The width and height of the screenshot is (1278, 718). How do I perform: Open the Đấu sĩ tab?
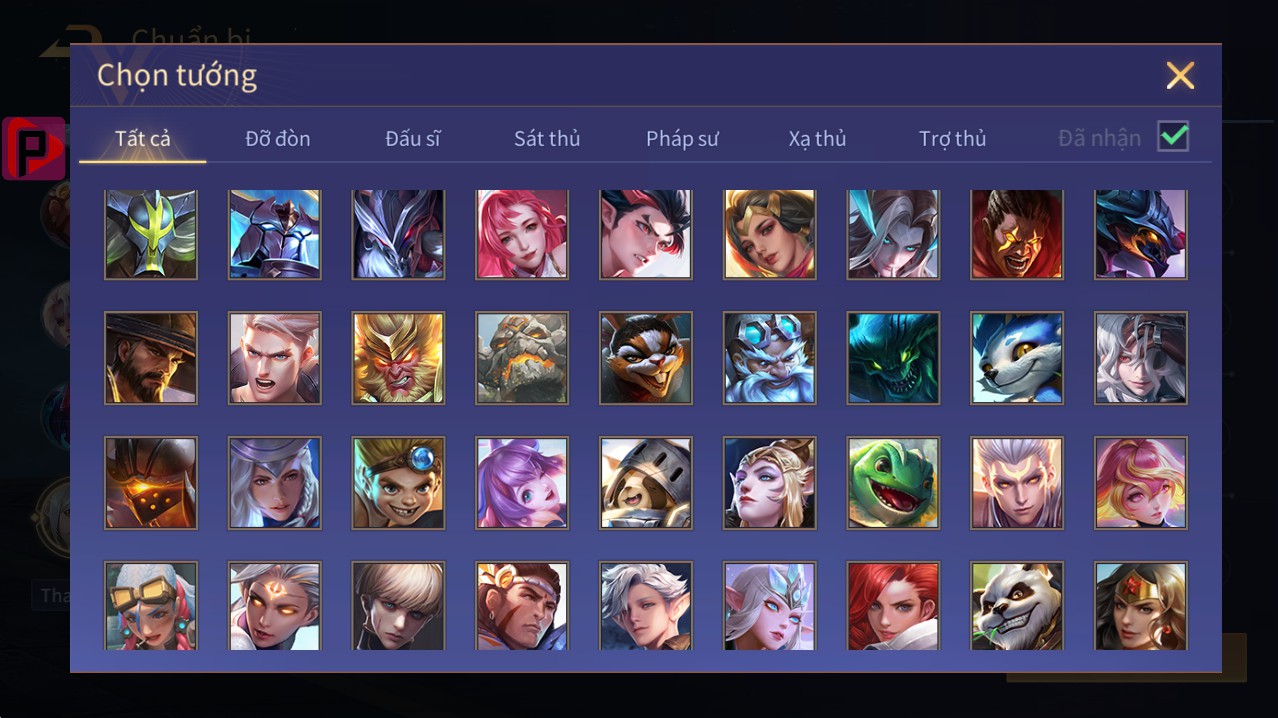pos(413,139)
